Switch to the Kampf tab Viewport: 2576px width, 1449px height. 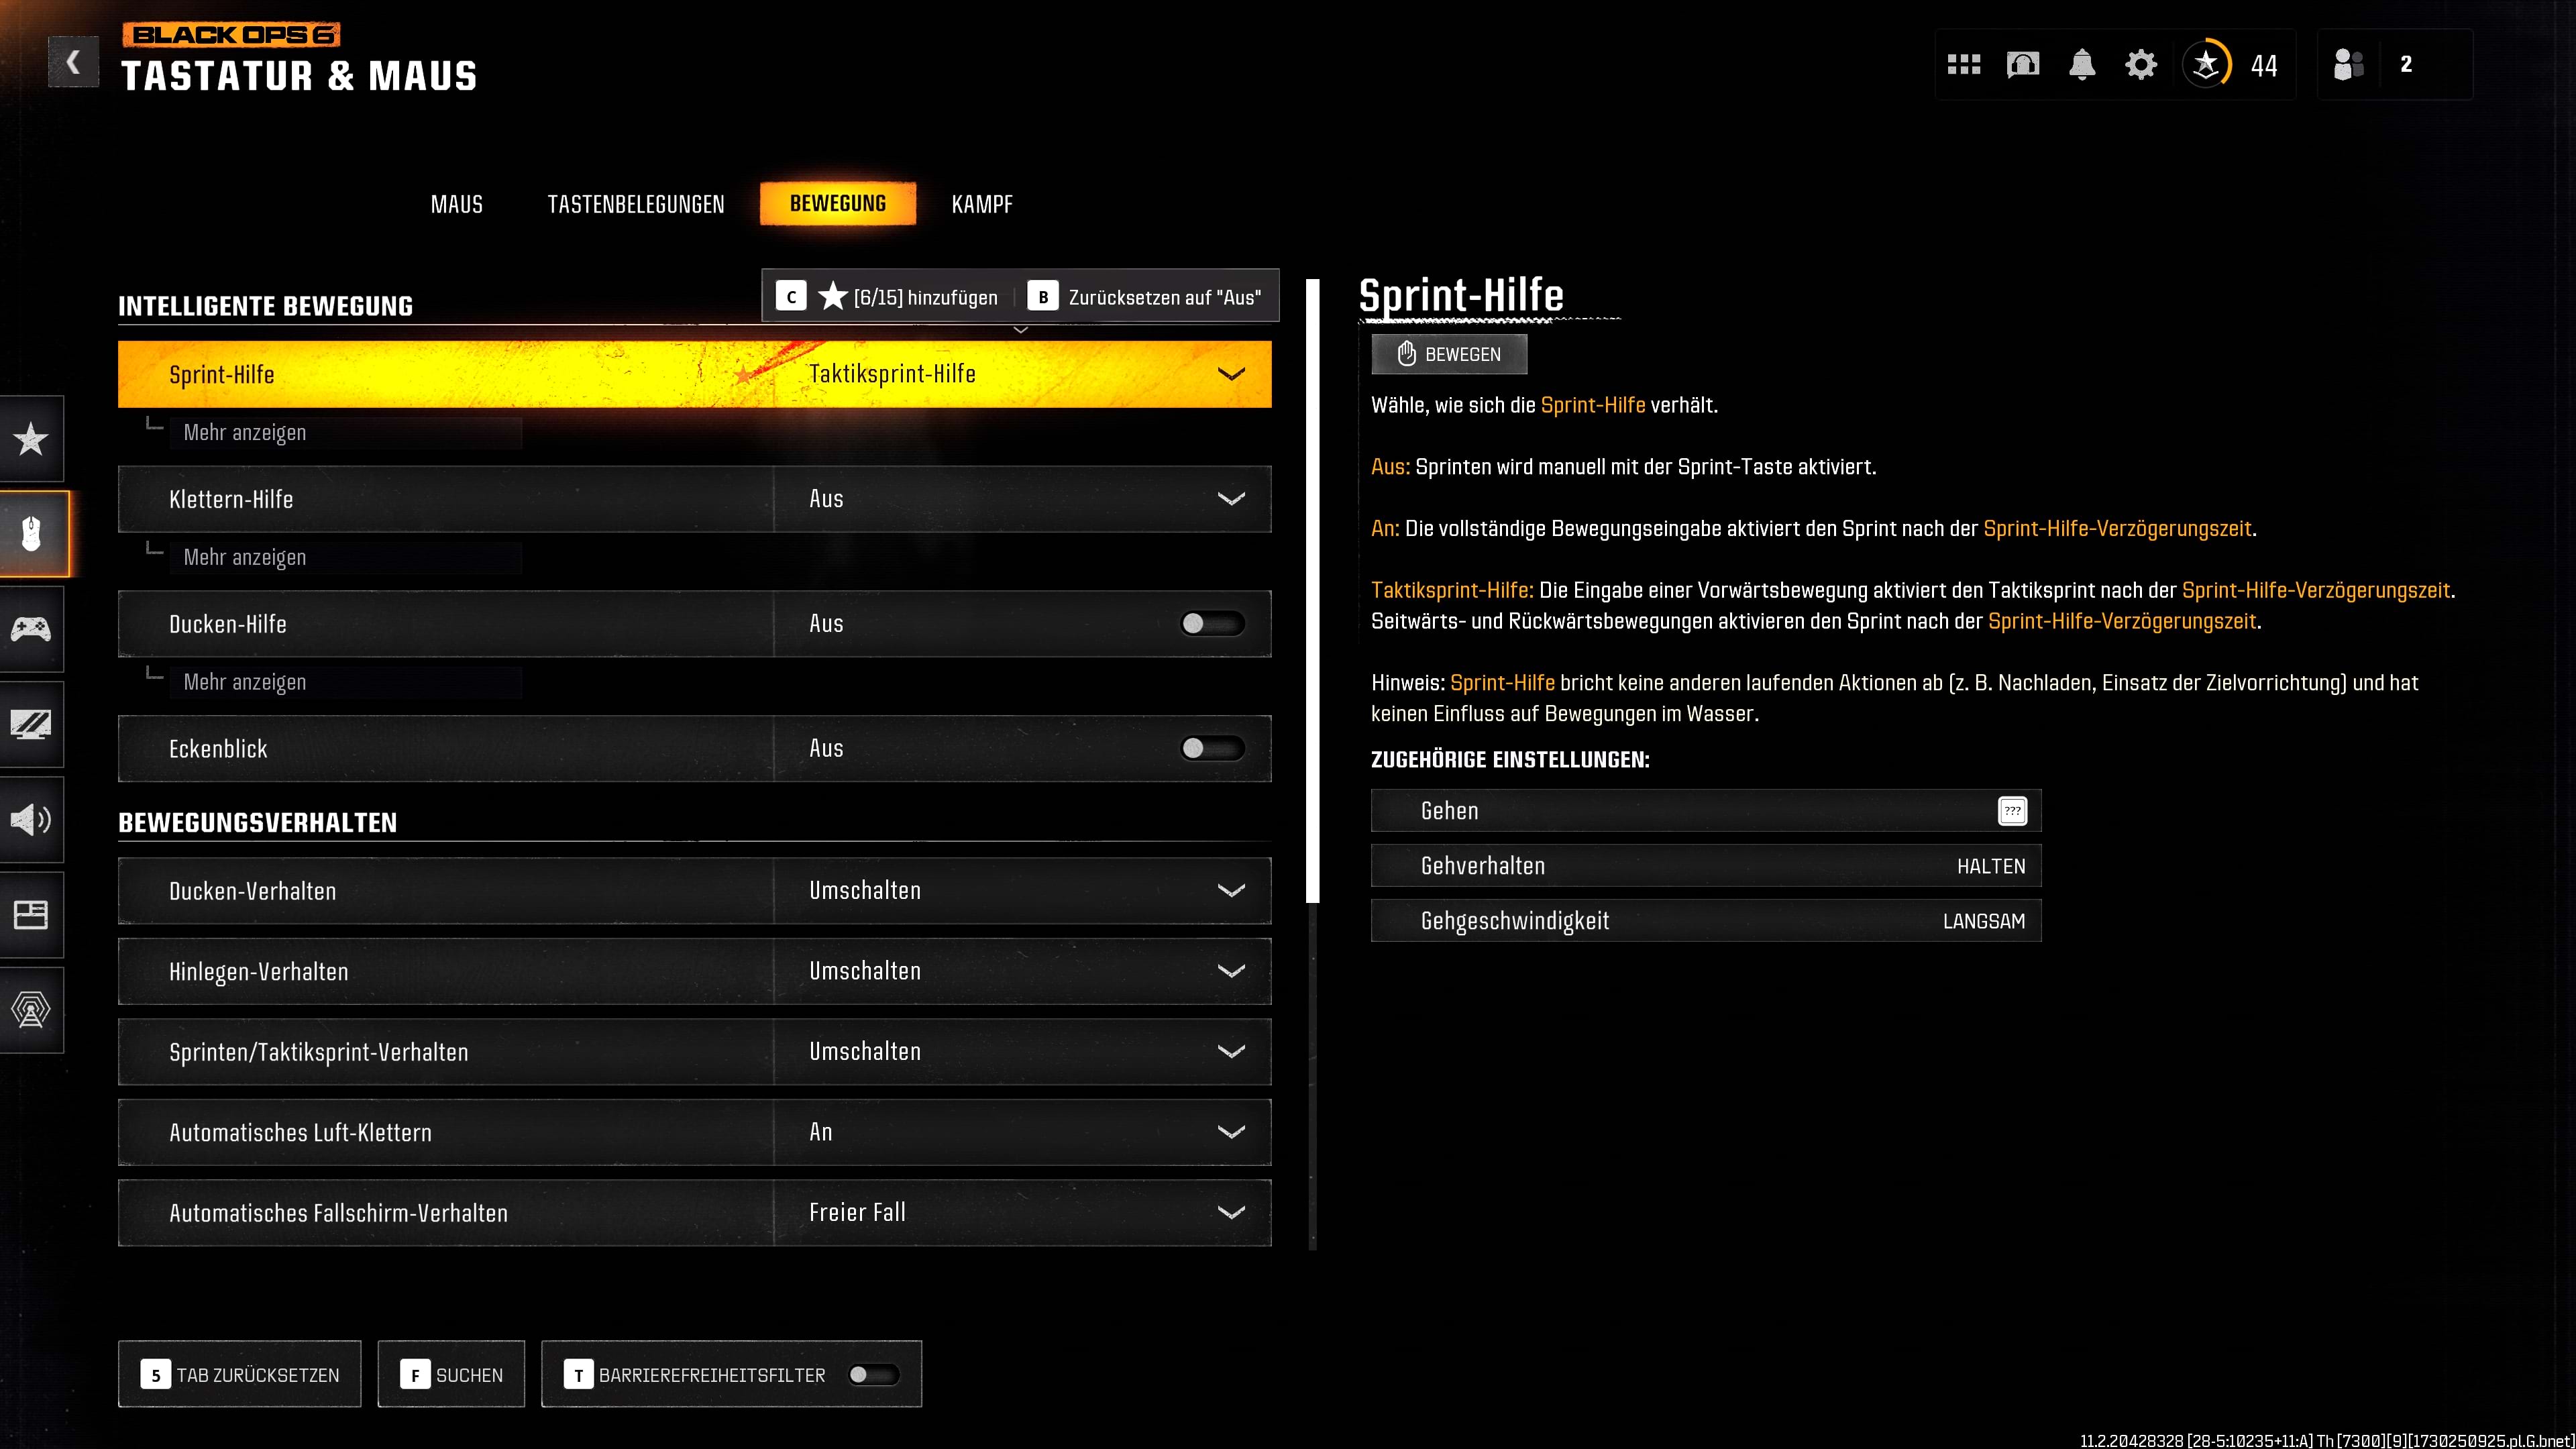[981, 204]
